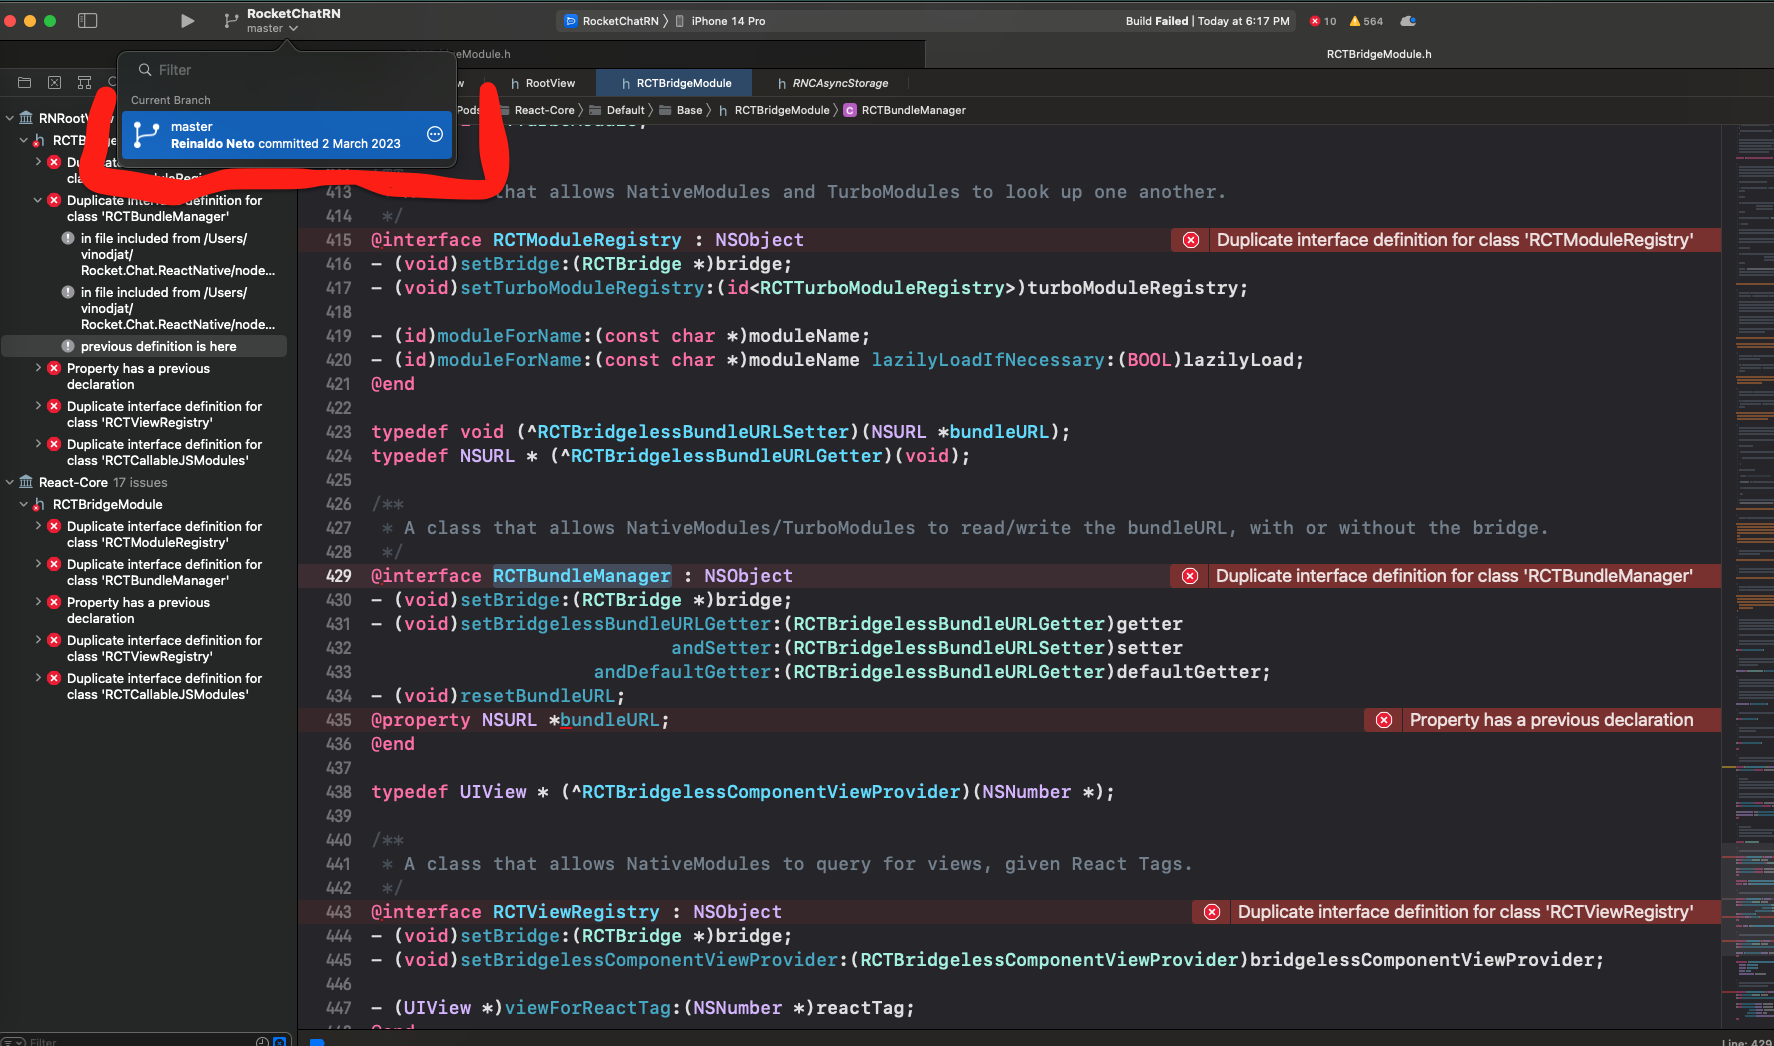Click the branch icon beside RocketChatRN
1774x1046 pixels.
[x=231, y=19]
